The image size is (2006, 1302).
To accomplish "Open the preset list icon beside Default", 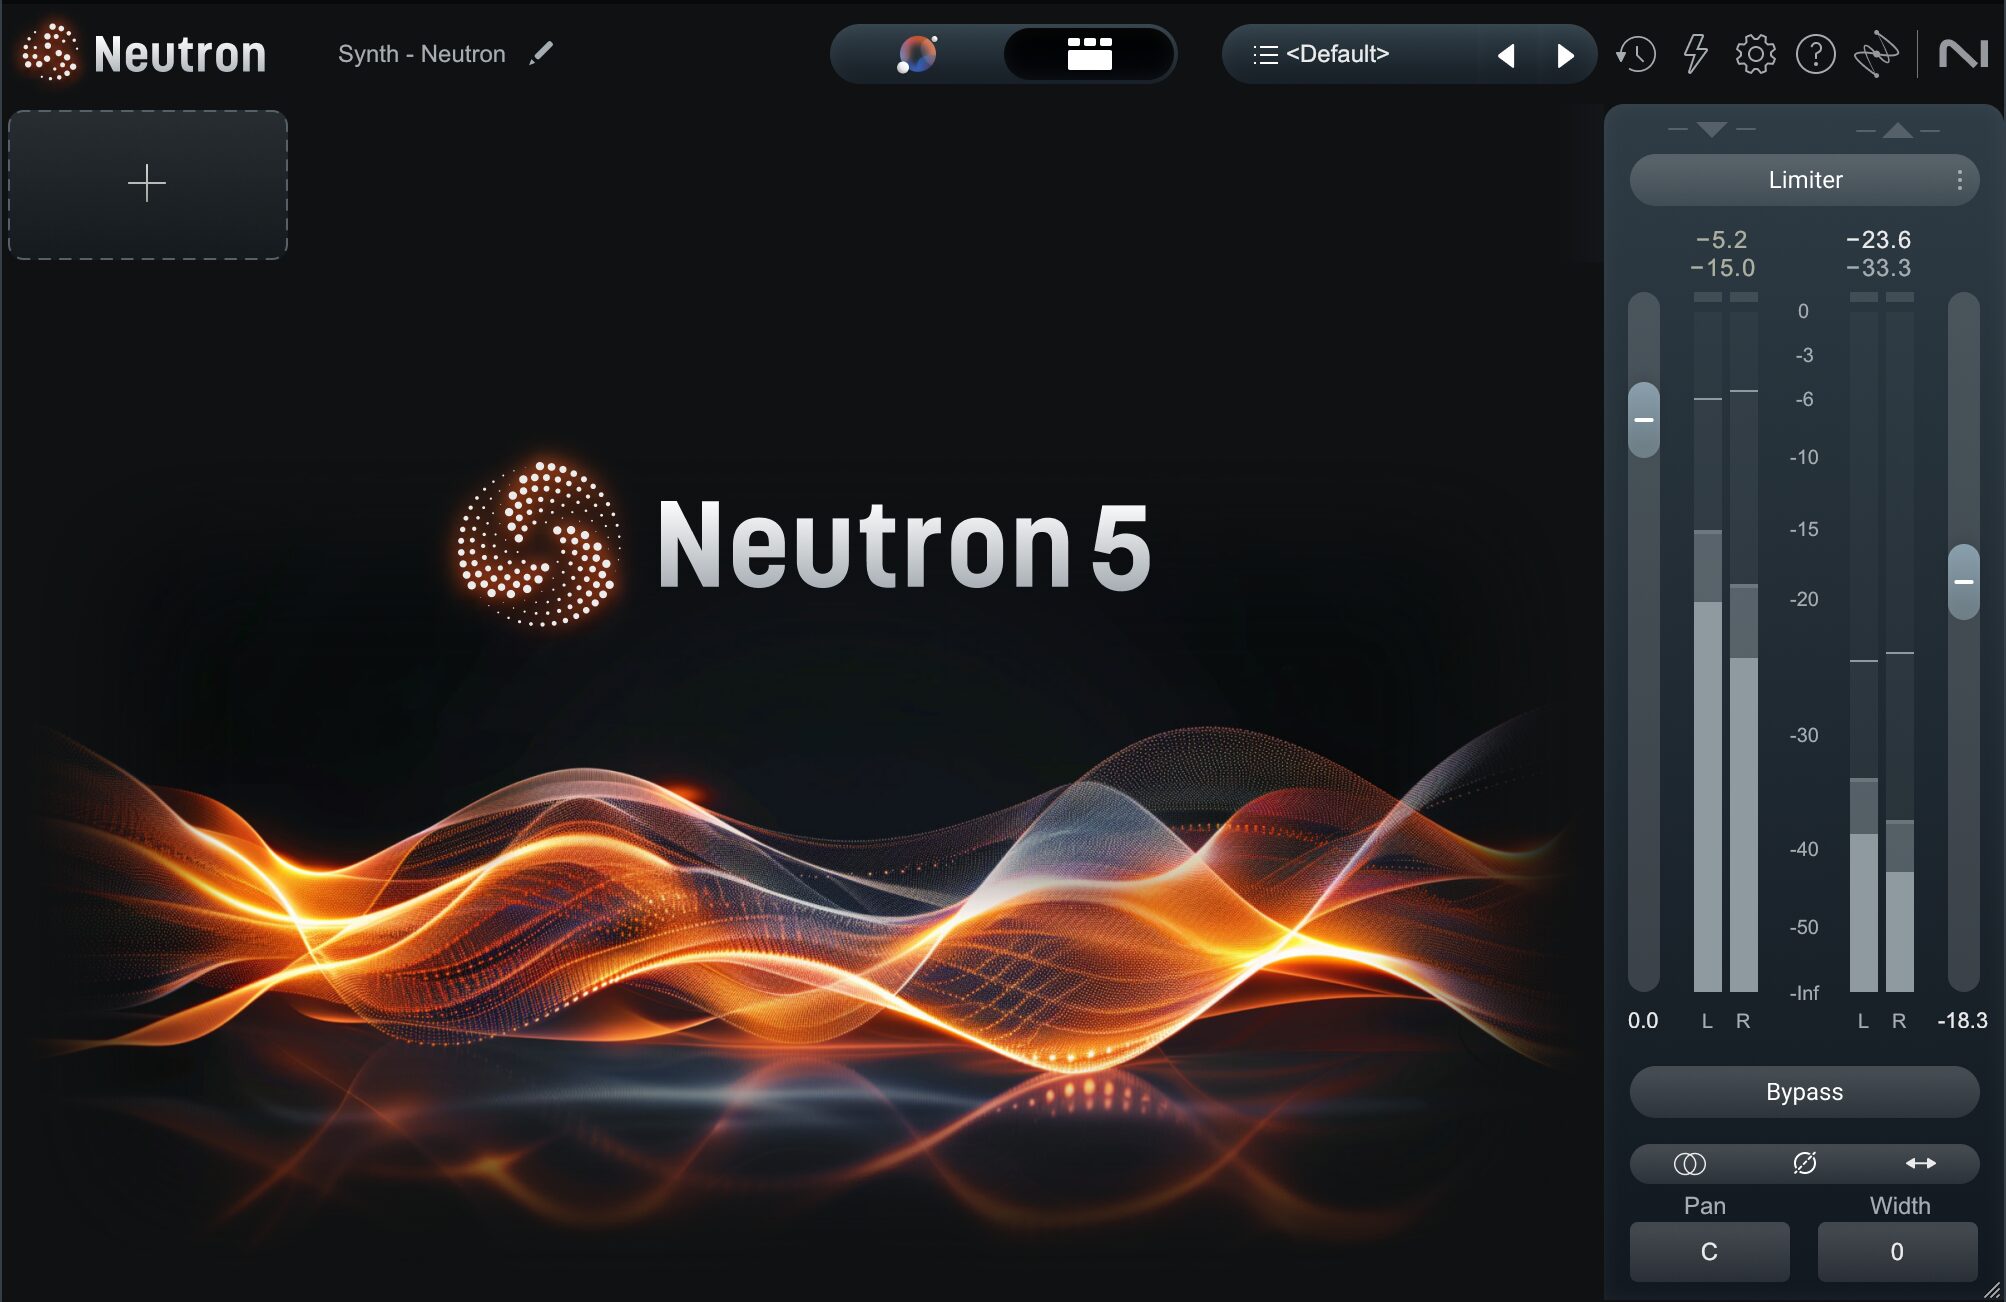I will [1265, 55].
